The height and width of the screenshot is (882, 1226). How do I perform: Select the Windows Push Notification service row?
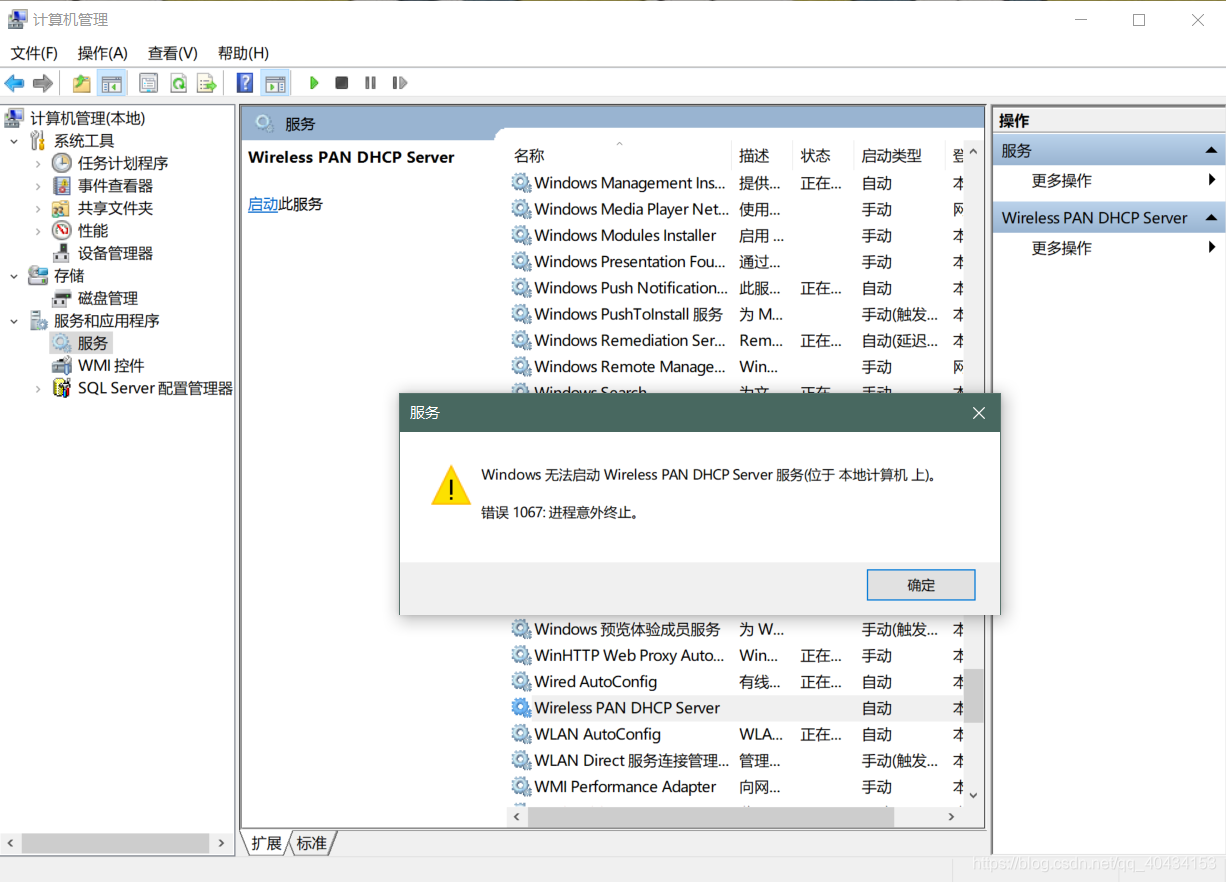[x=736, y=288]
